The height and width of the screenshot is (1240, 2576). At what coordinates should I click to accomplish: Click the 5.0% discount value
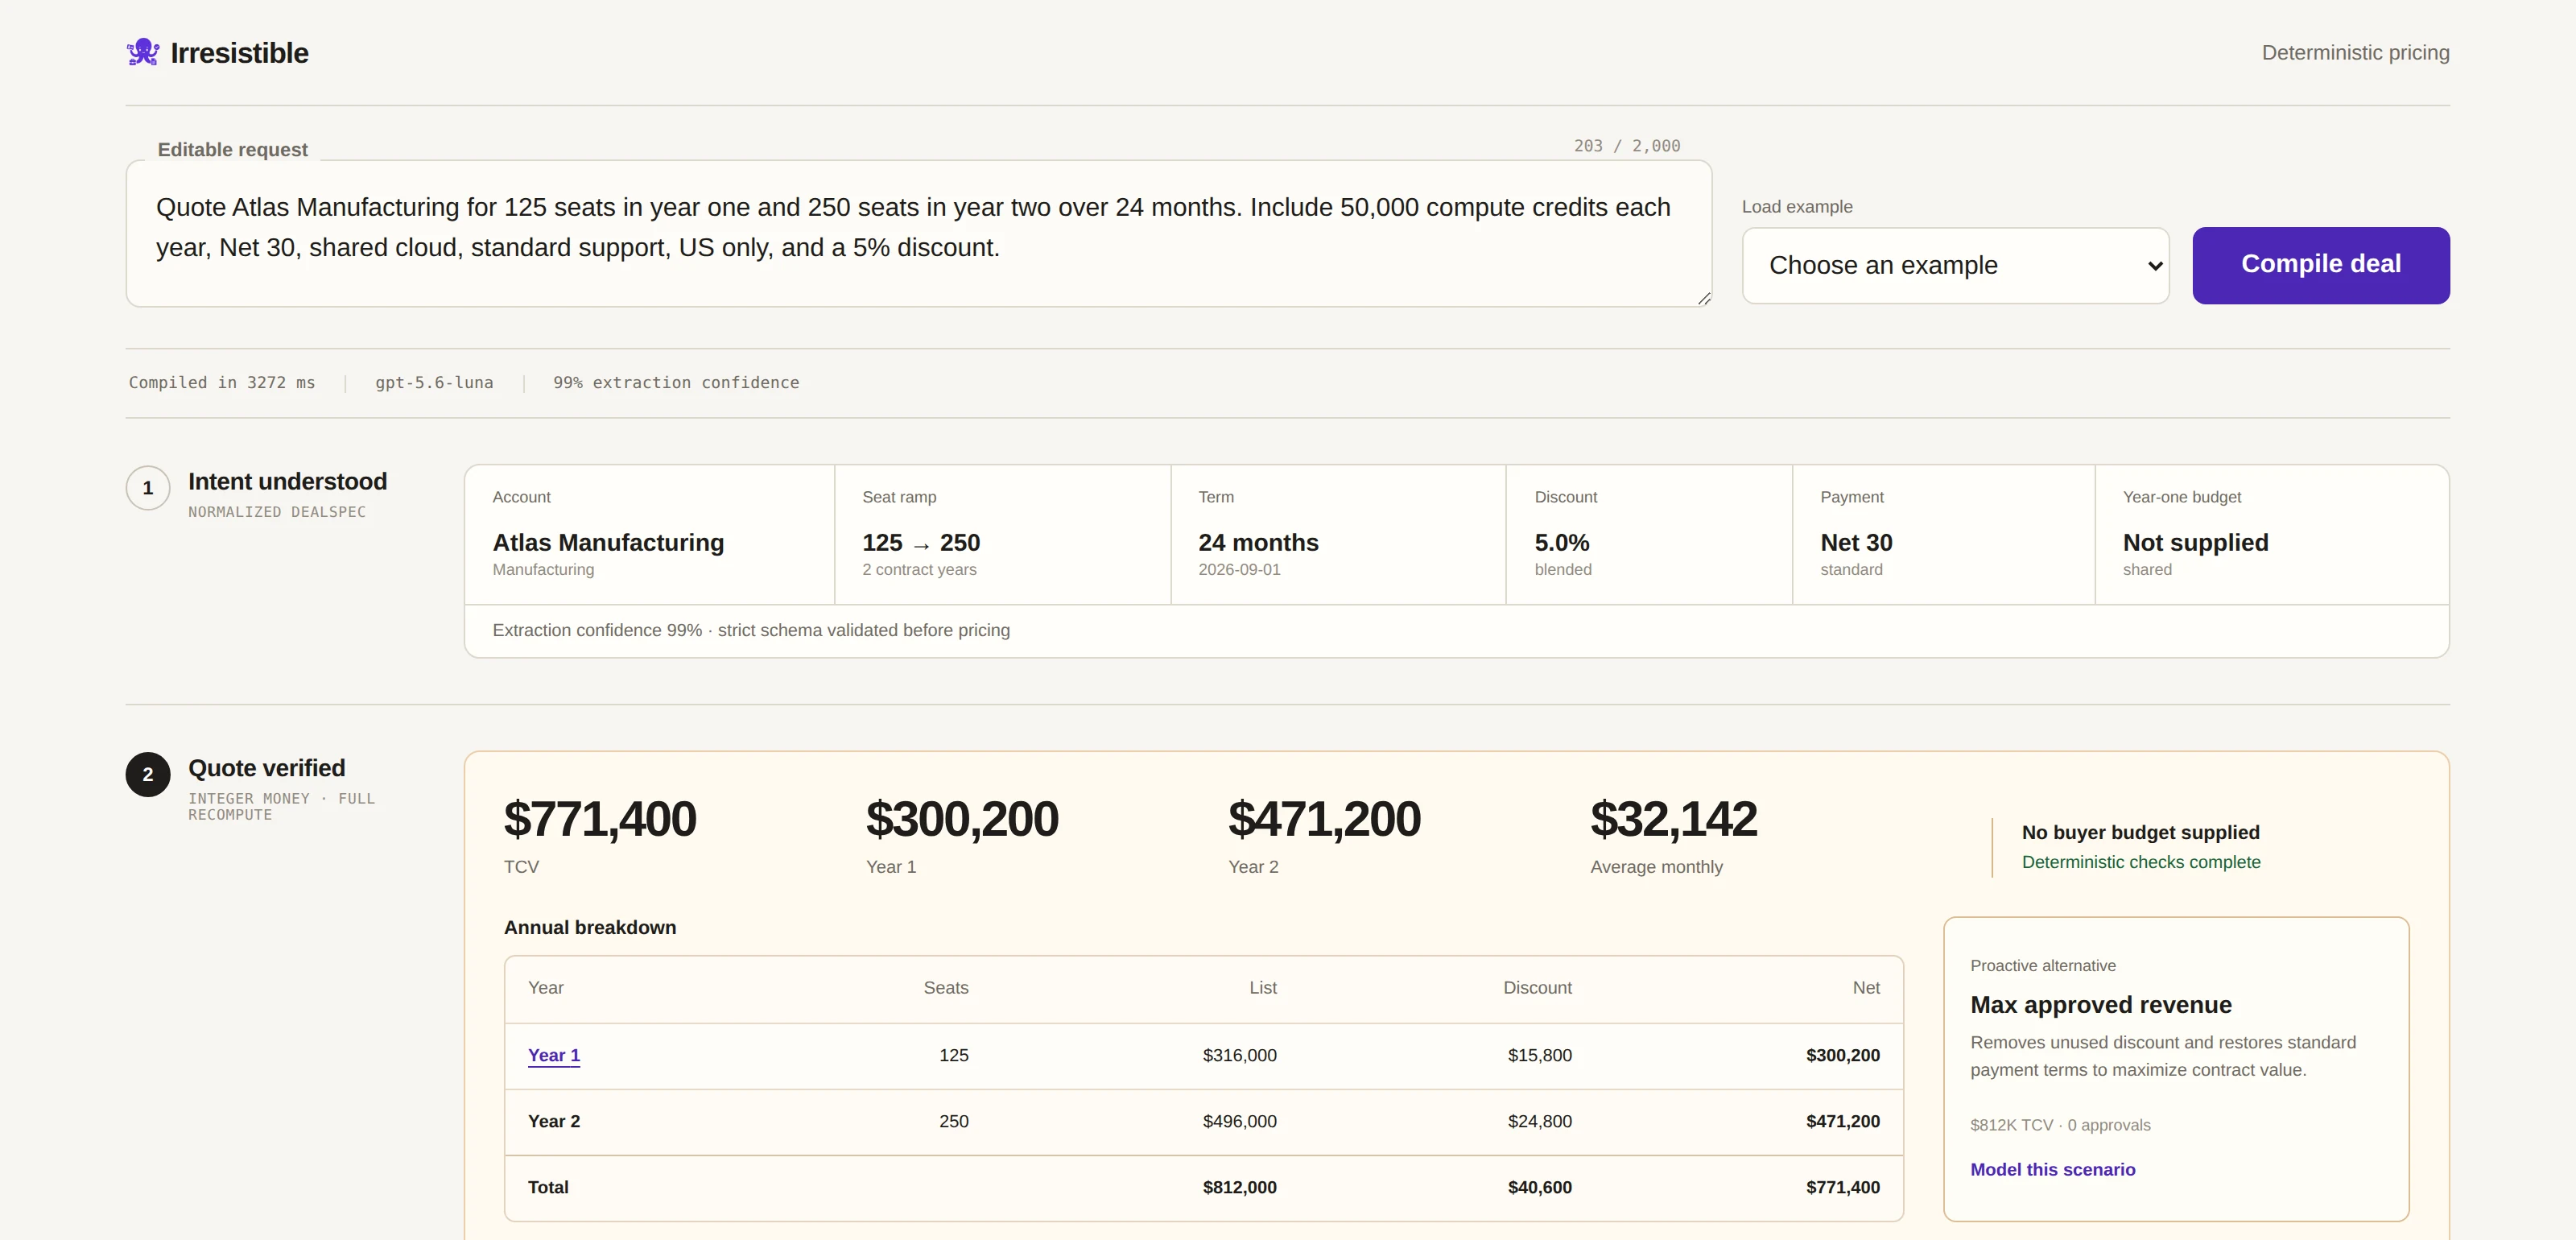1561,542
